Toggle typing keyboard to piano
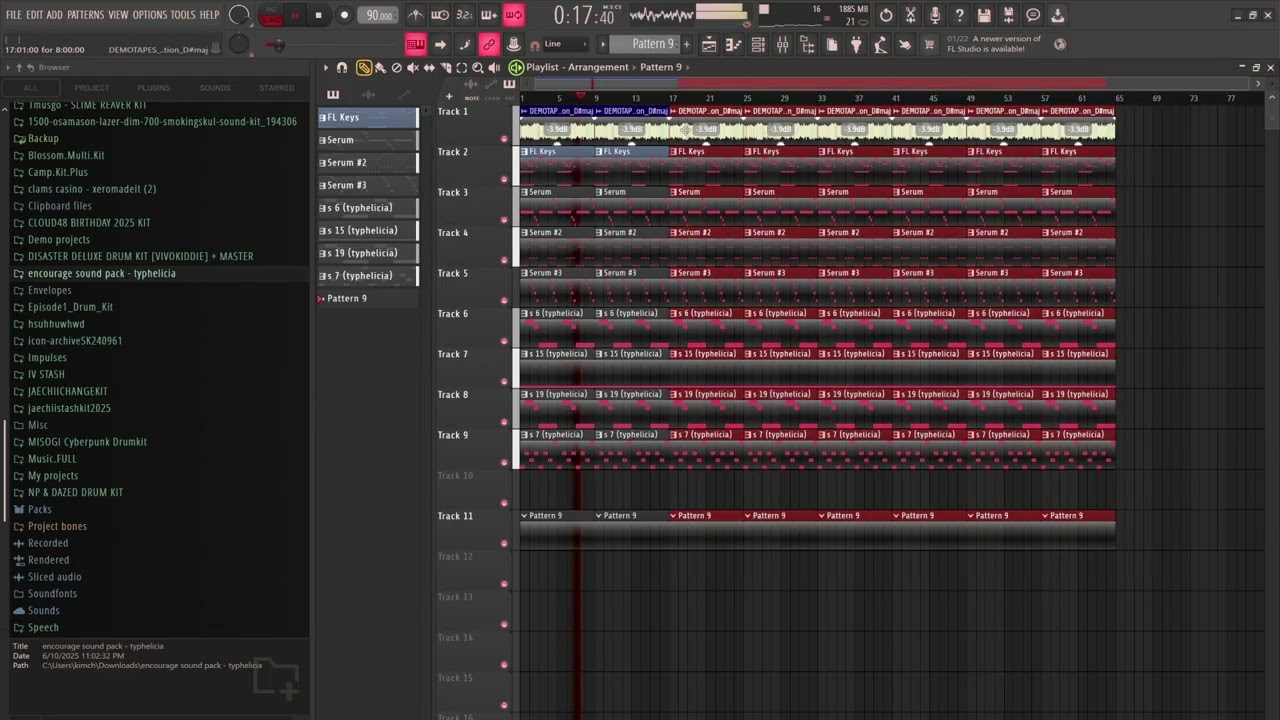The image size is (1280, 720). (x=415, y=44)
